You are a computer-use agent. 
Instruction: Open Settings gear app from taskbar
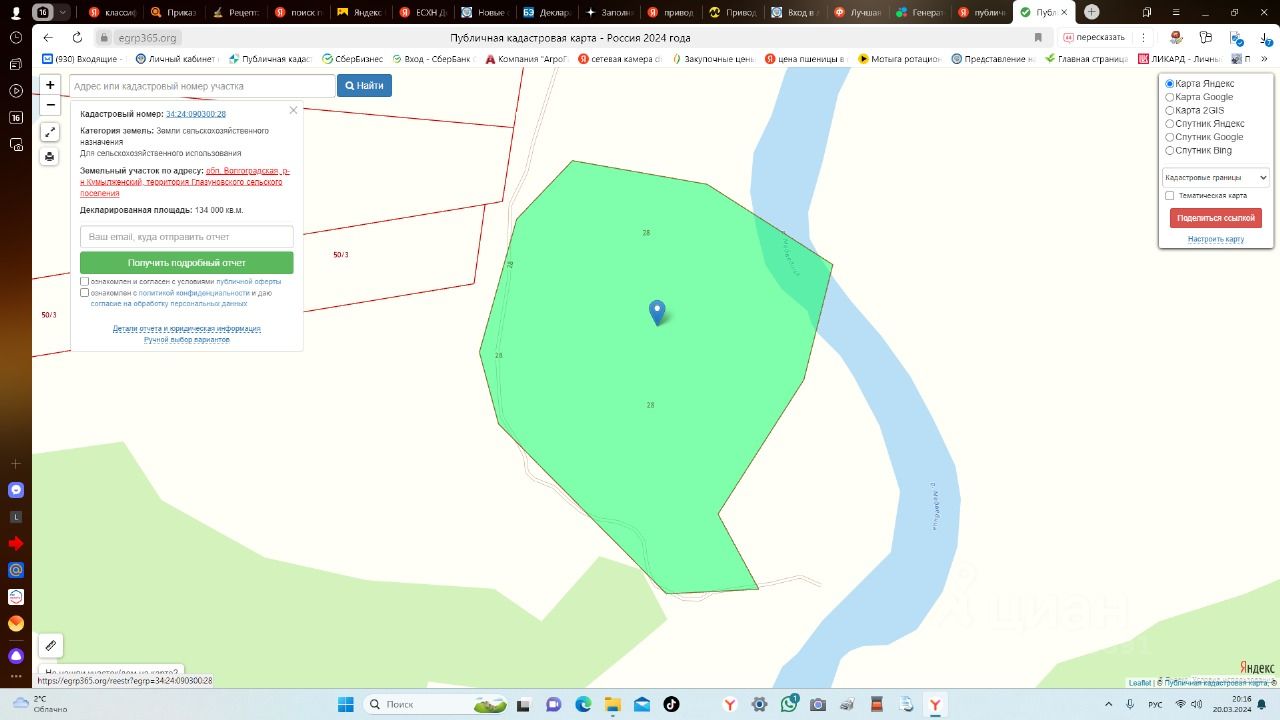759,704
